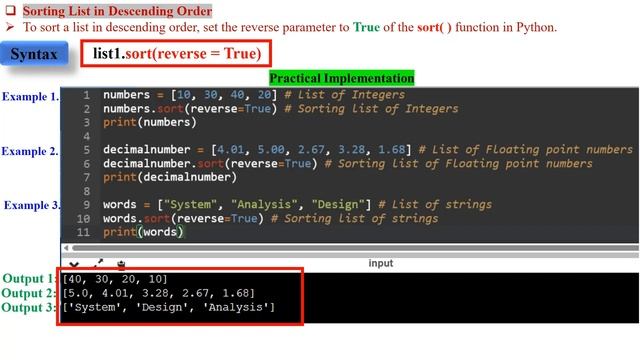Click "list1.sort(reverse = True)" syntax box
The image size is (640, 360).
click(x=176, y=53)
